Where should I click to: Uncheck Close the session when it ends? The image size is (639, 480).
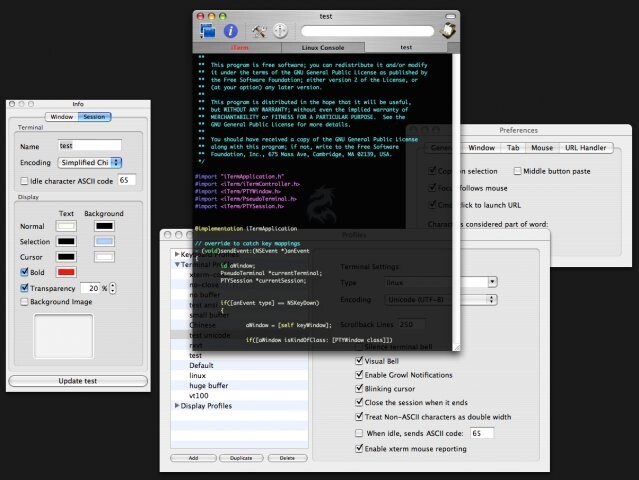pos(359,402)
